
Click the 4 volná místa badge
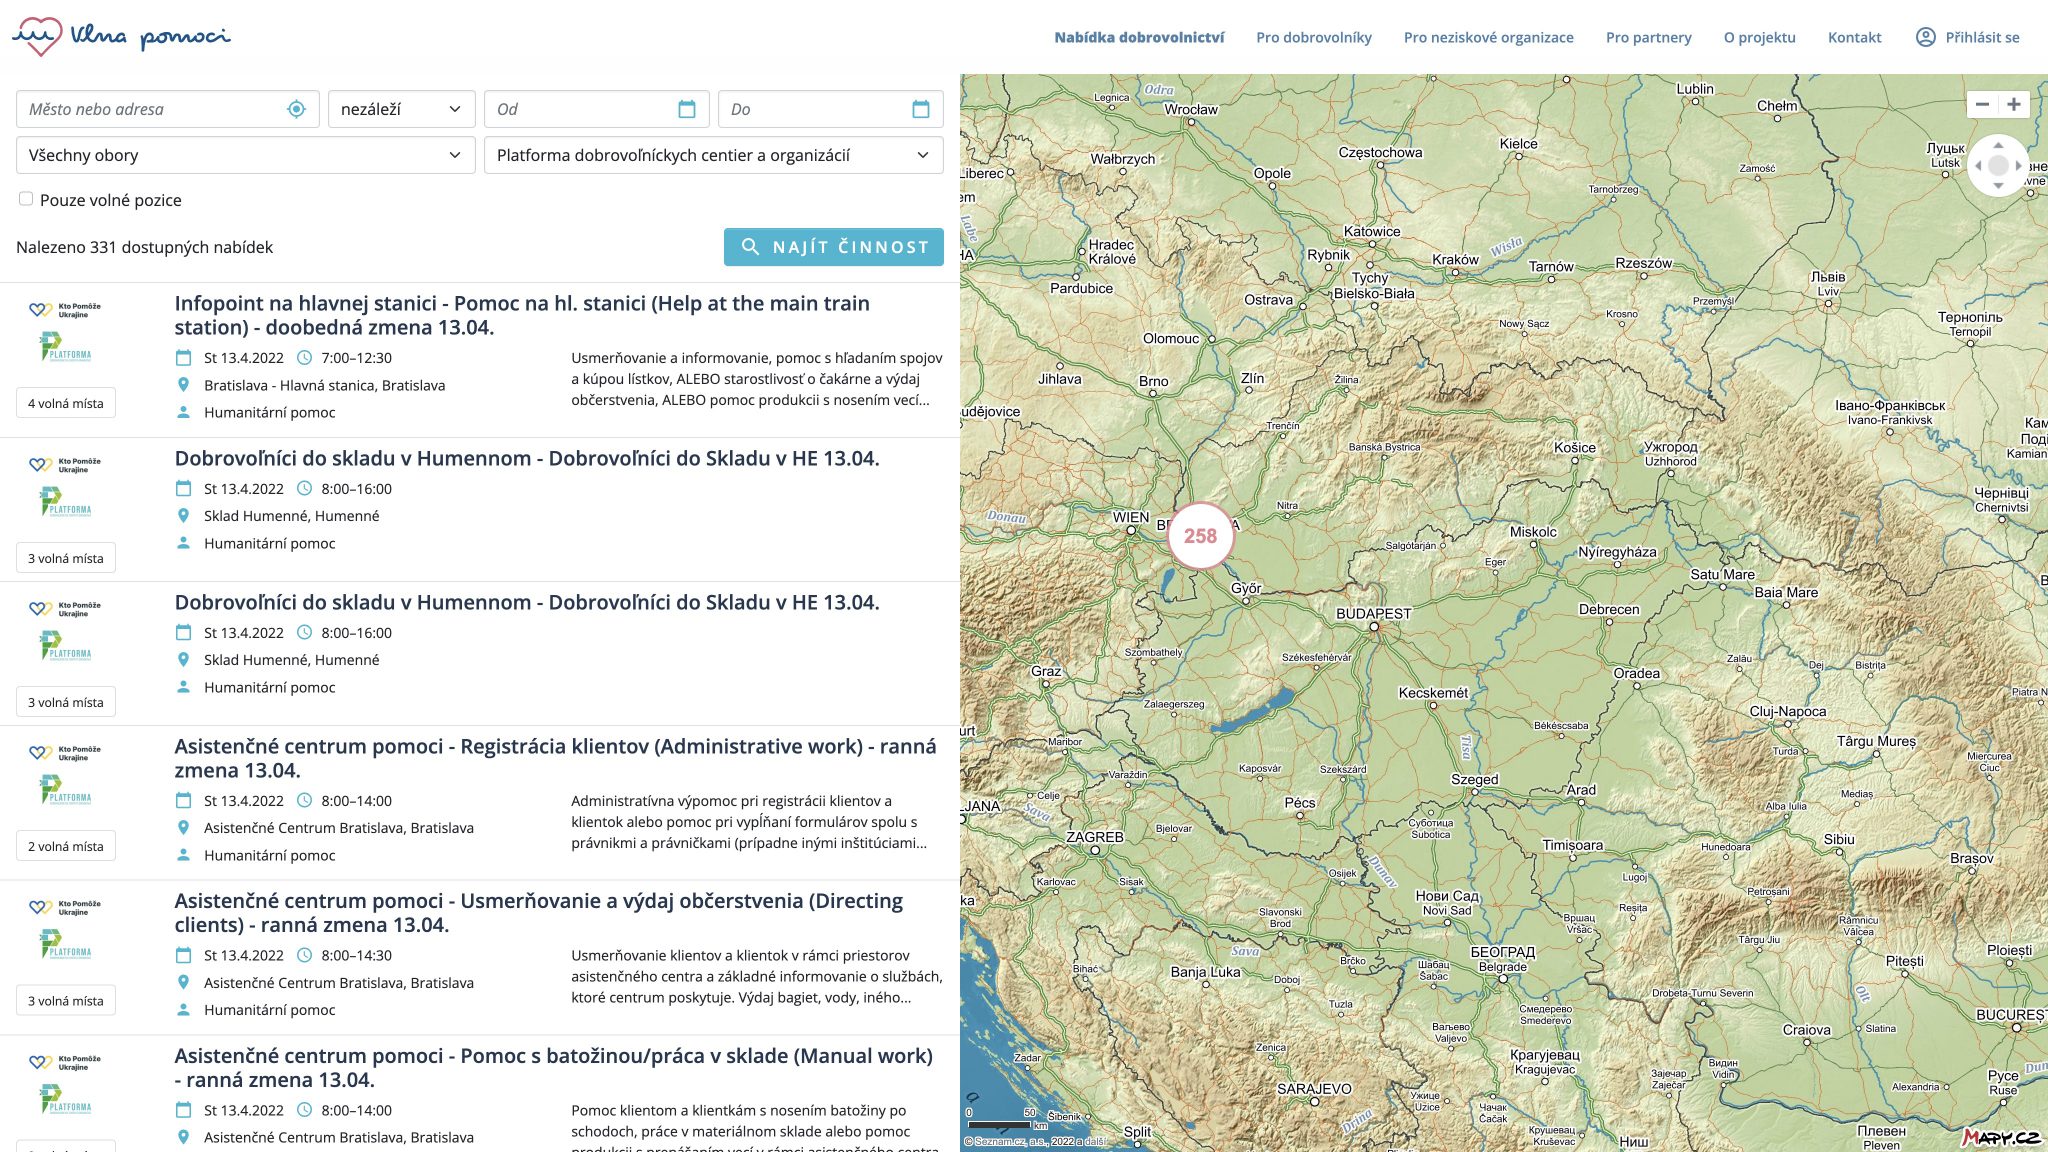tap(65, 403)
